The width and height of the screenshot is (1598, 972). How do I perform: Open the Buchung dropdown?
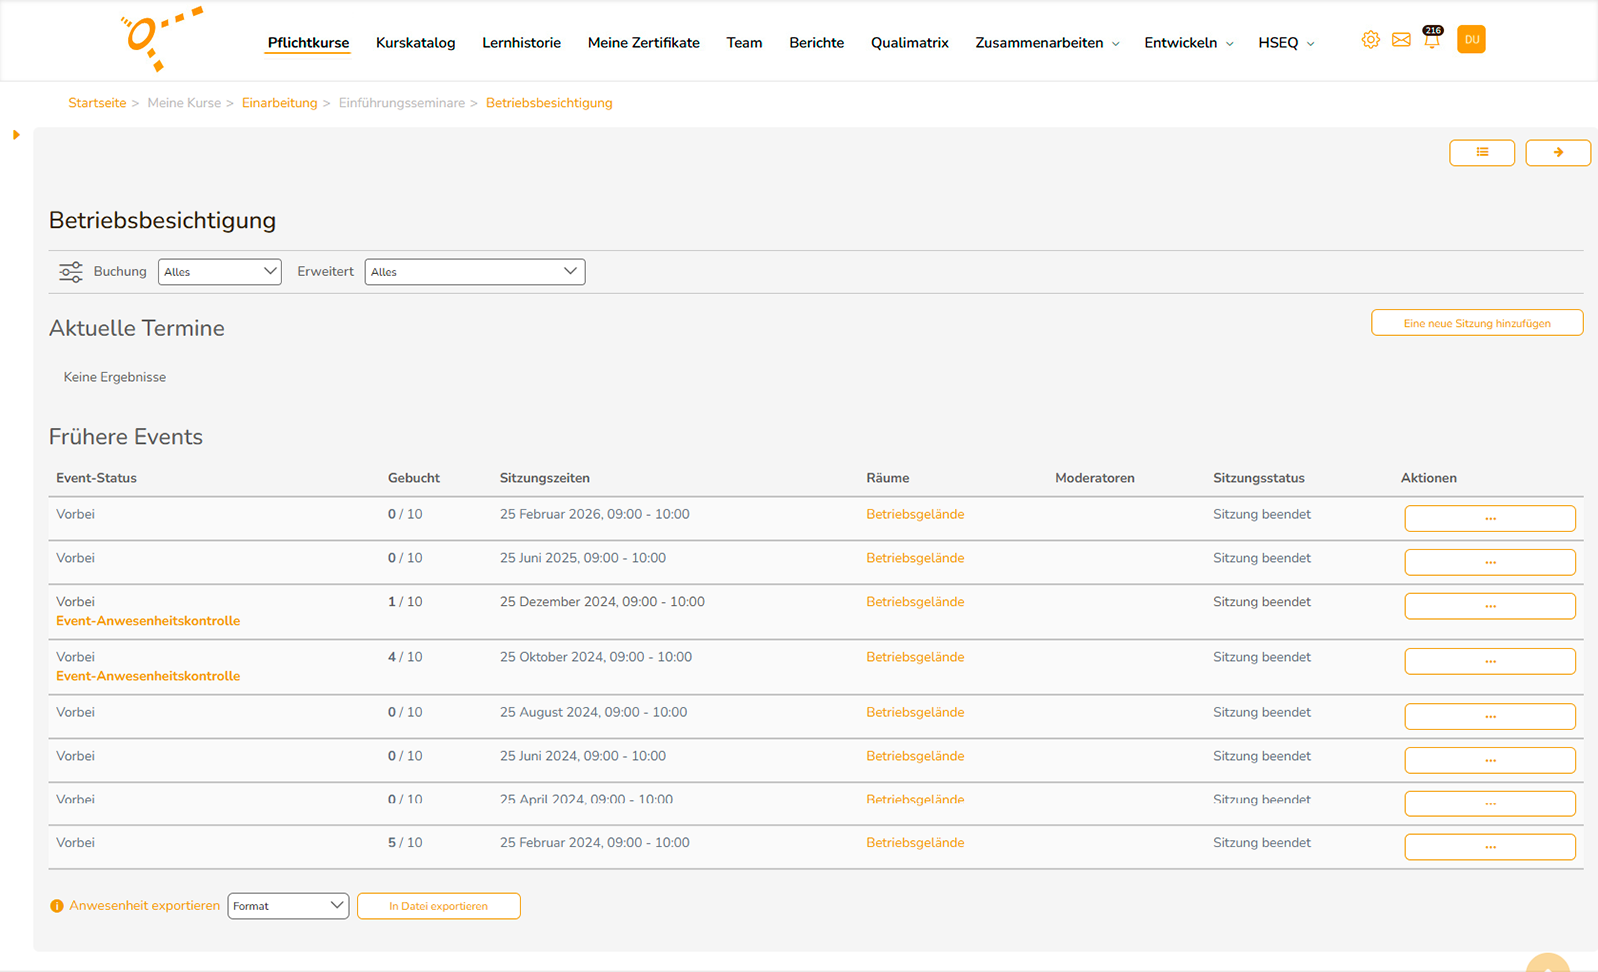(x=220, y=272)
